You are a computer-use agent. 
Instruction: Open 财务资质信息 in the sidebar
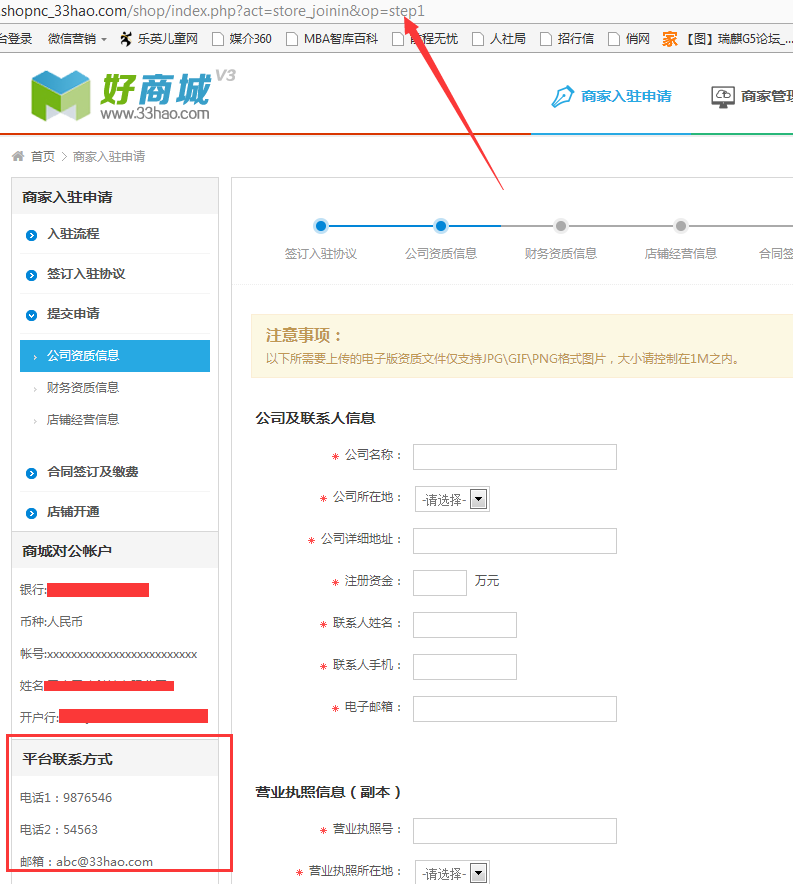(x=83, y=388)
